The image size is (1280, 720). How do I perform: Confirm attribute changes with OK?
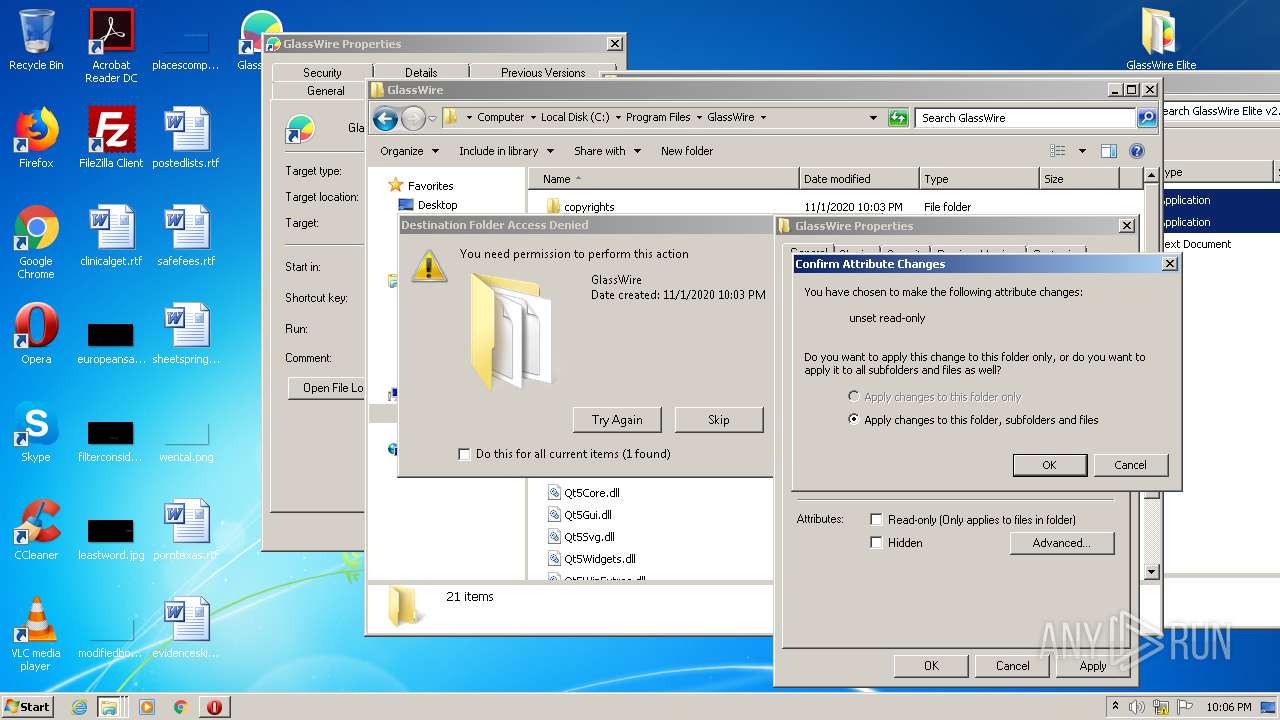[x=1049, y=465]
